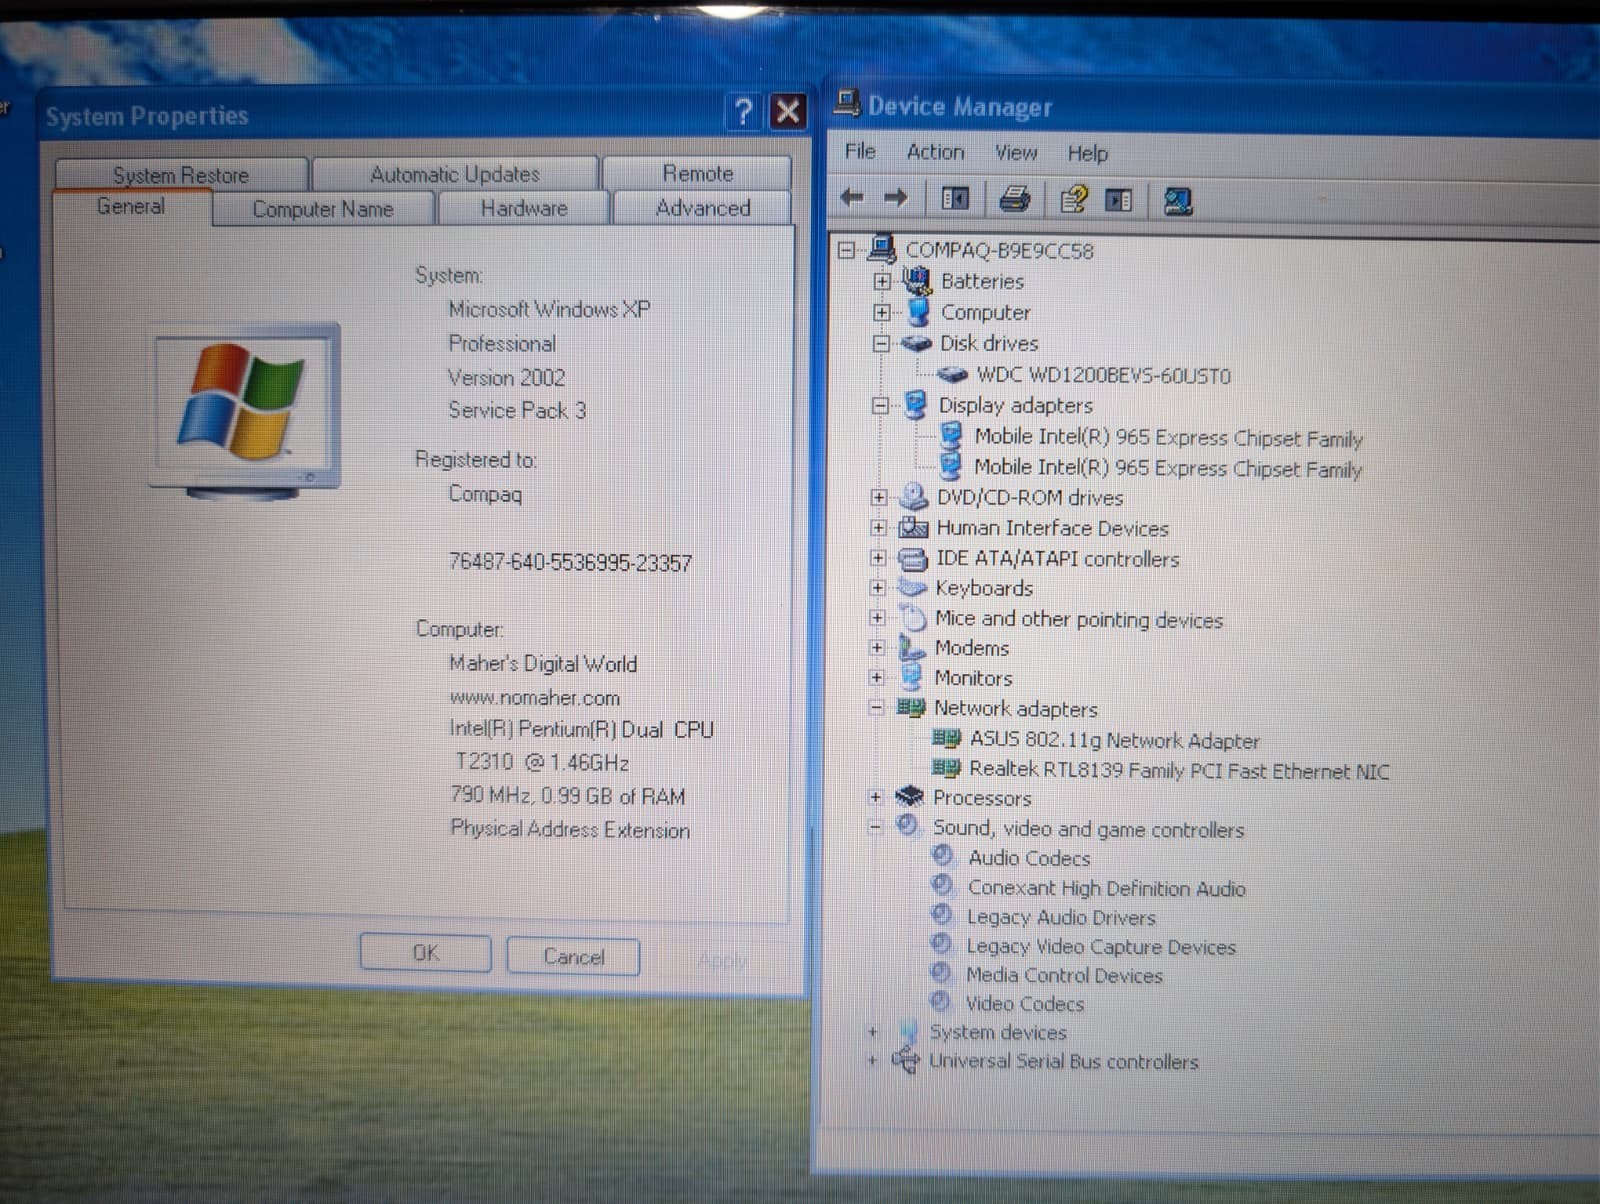Switch to the Automatic Updates tab
The height and width of the screenshot is (1204, 1600).
tap(455, 174)
